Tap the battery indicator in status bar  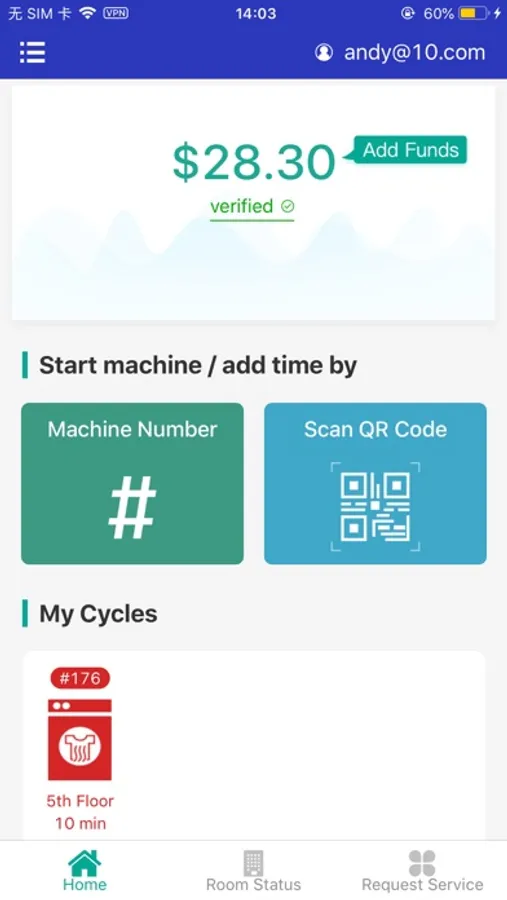point(475,13)
